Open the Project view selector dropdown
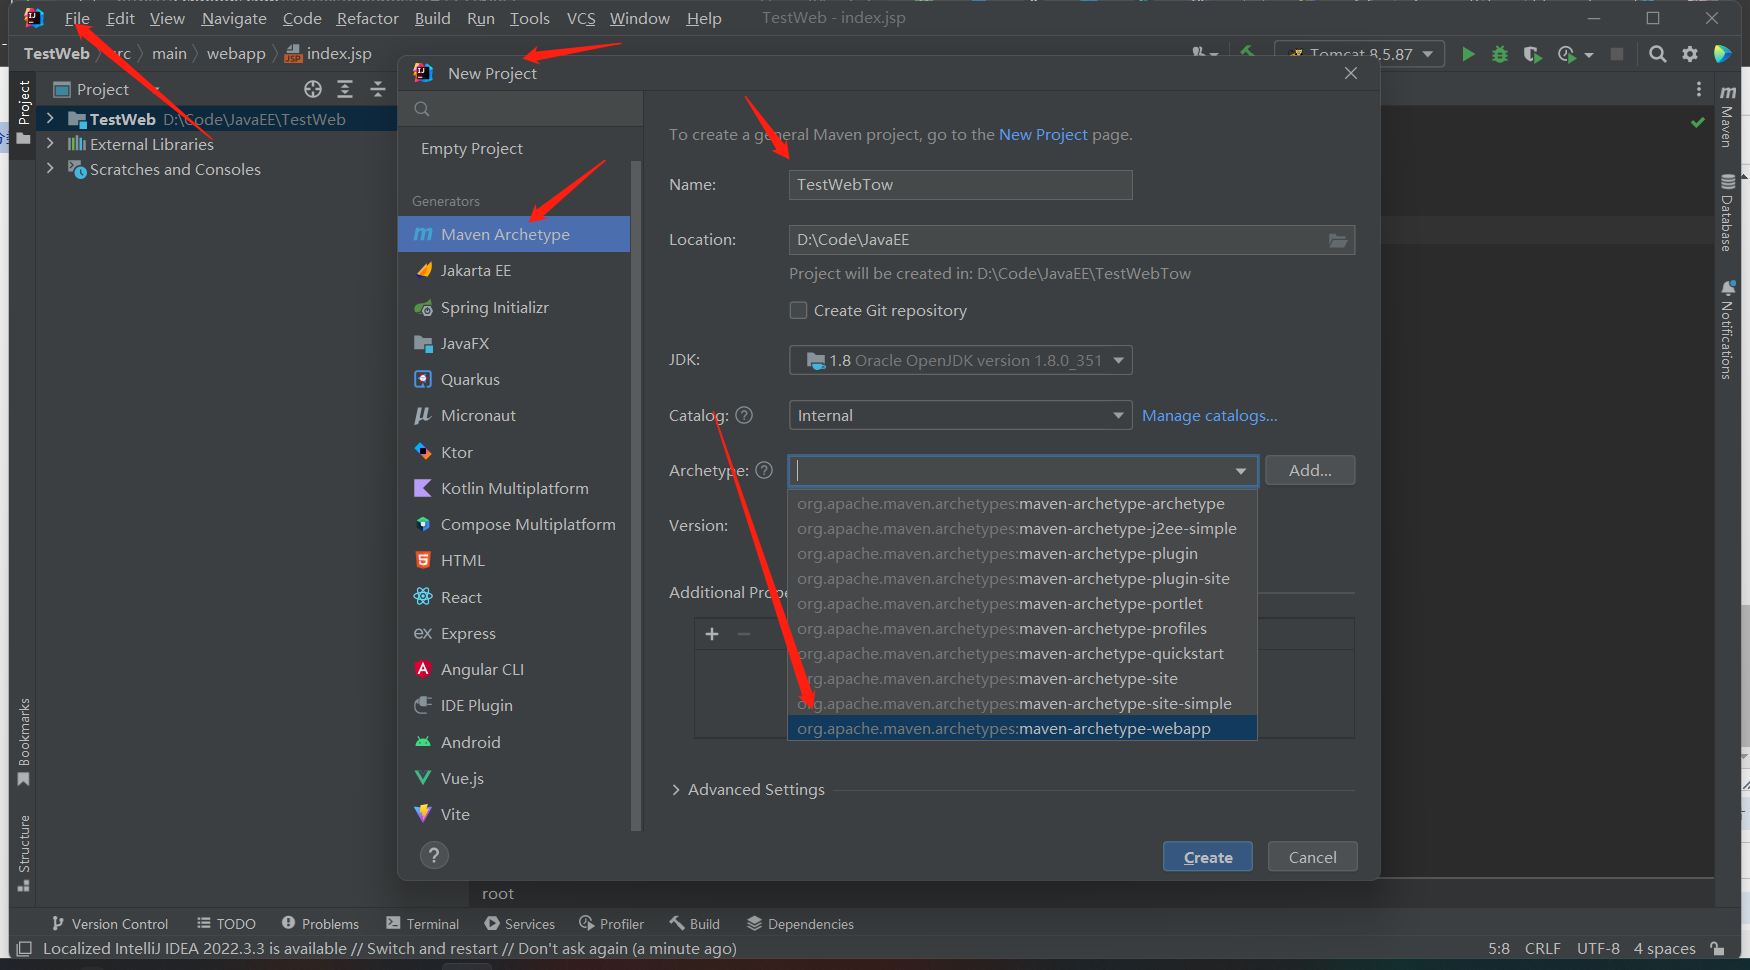The height and width of the screenshot is (970, 1750). click(105, 89)
